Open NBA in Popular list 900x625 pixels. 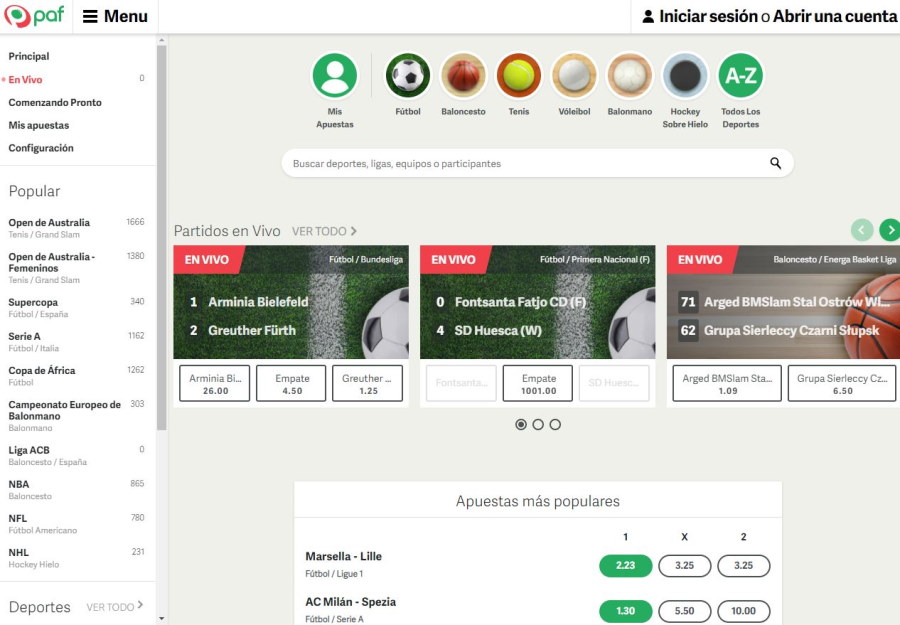76,490
